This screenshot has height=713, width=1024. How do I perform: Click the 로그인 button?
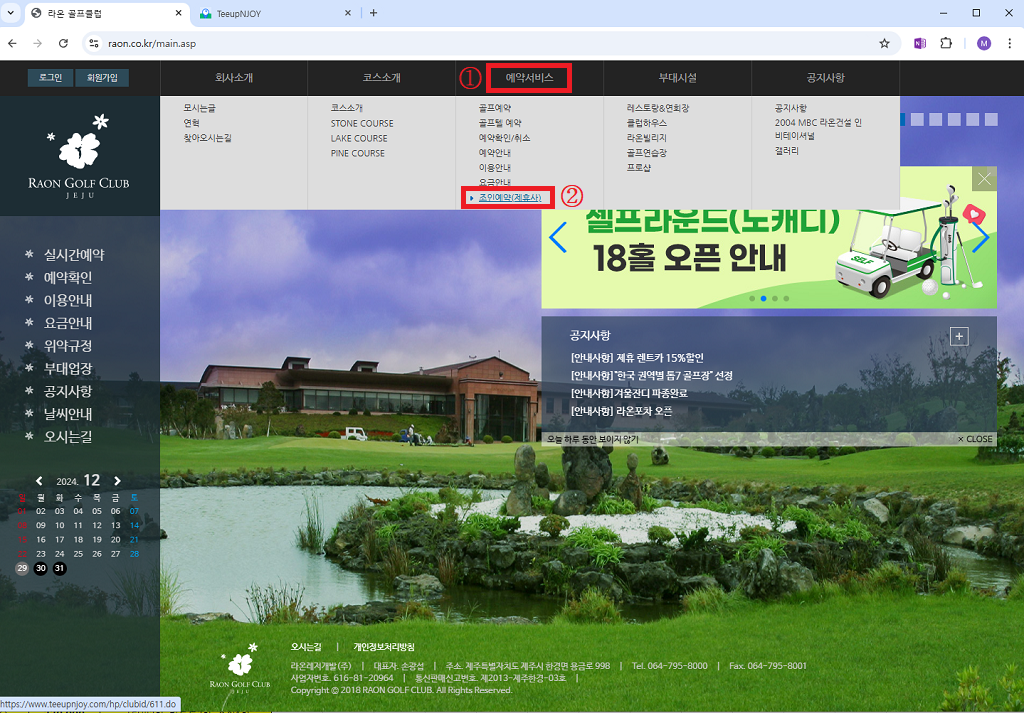(50, 78)
